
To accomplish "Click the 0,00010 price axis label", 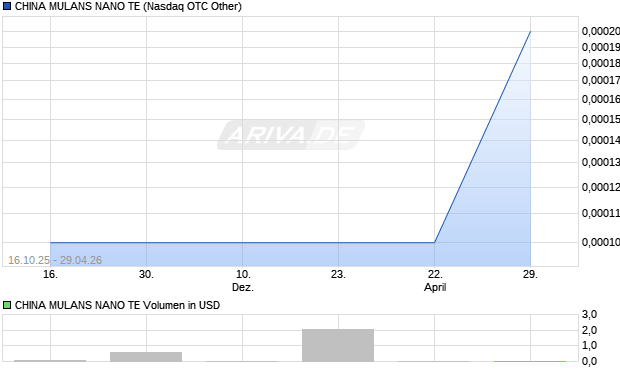I will click(601, 242).
